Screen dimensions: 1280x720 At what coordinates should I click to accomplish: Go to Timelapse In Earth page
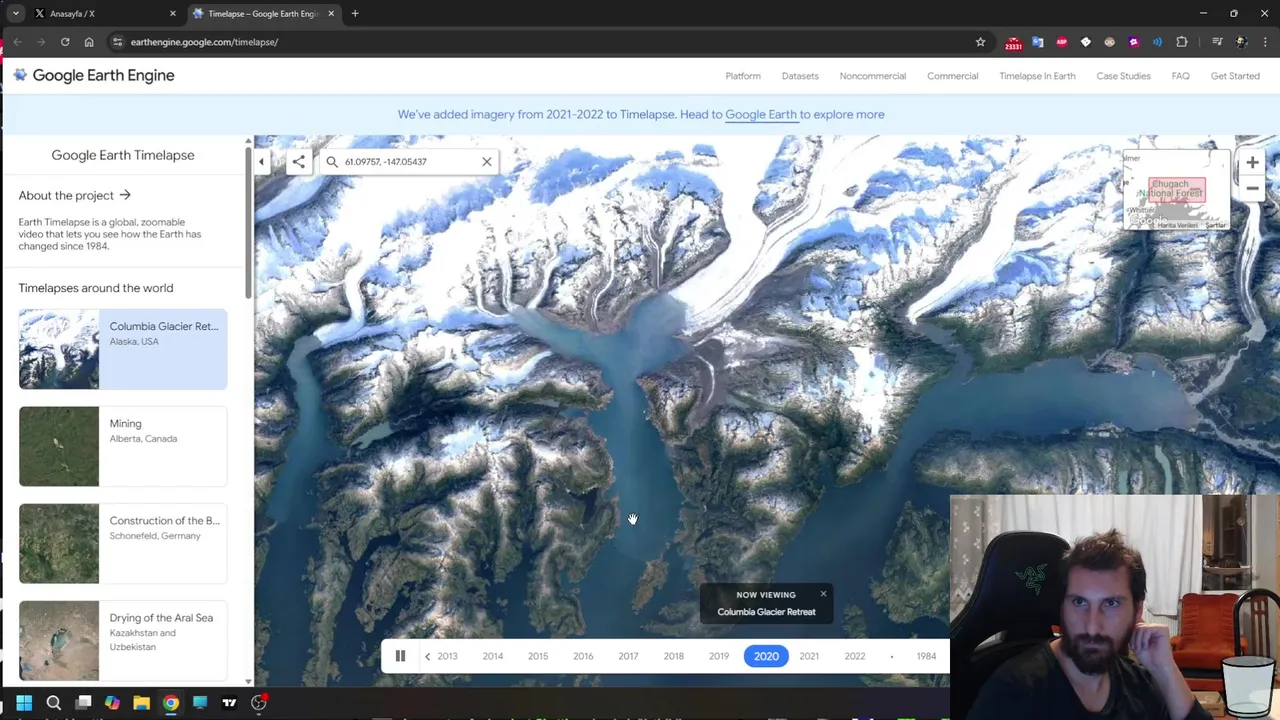click(1037, 76)
